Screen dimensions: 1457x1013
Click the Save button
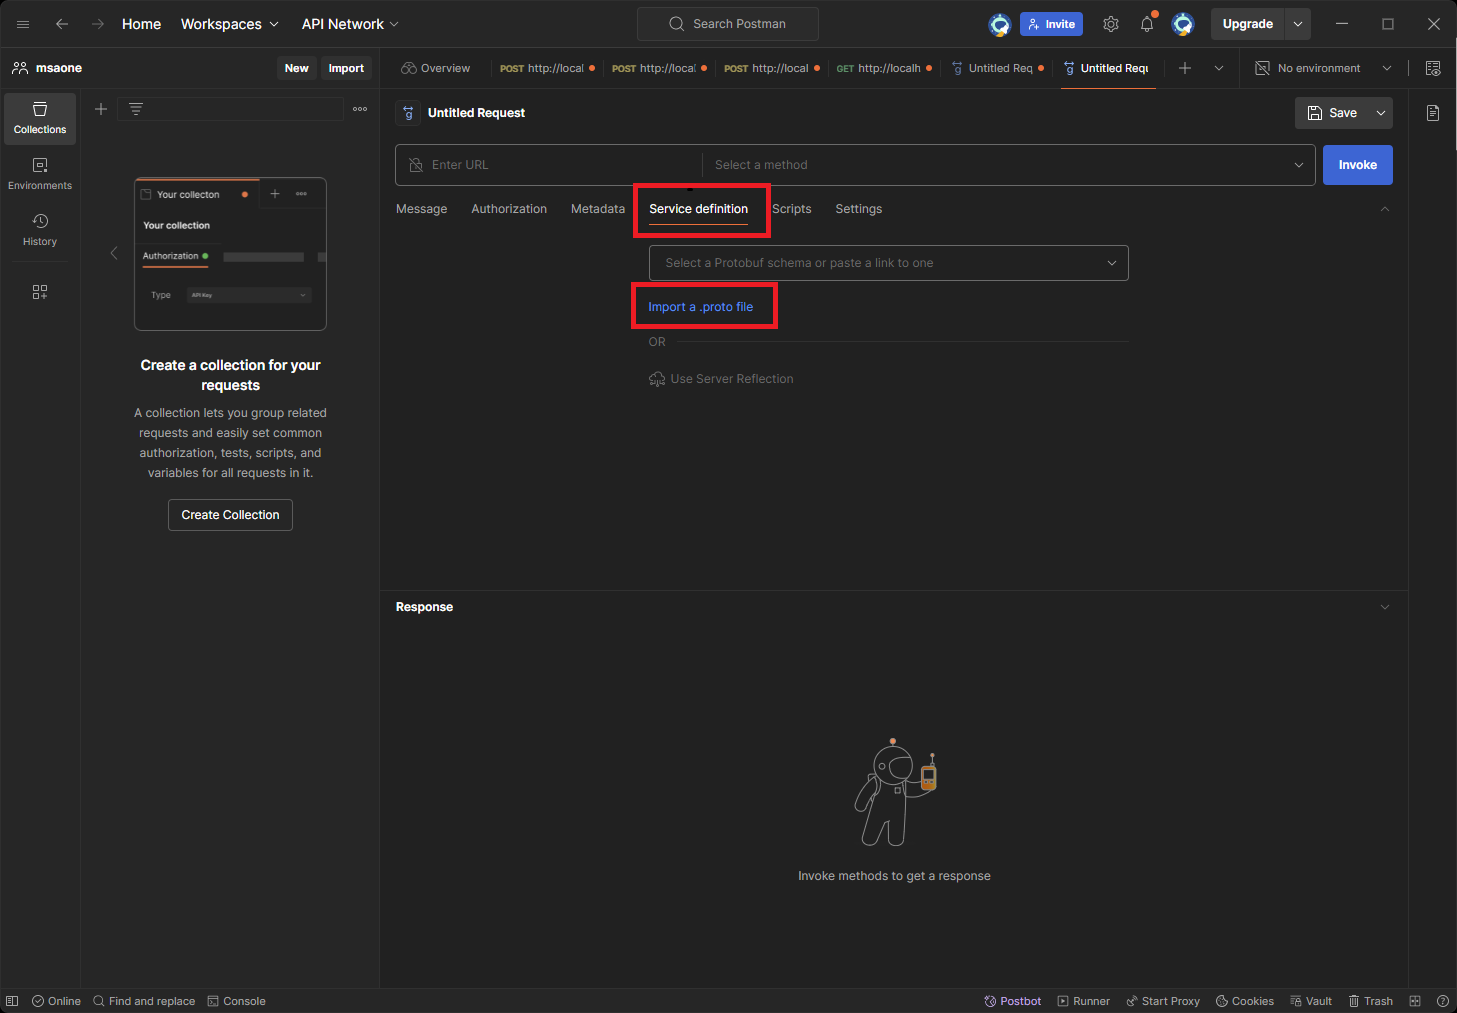pos(1332,113)
